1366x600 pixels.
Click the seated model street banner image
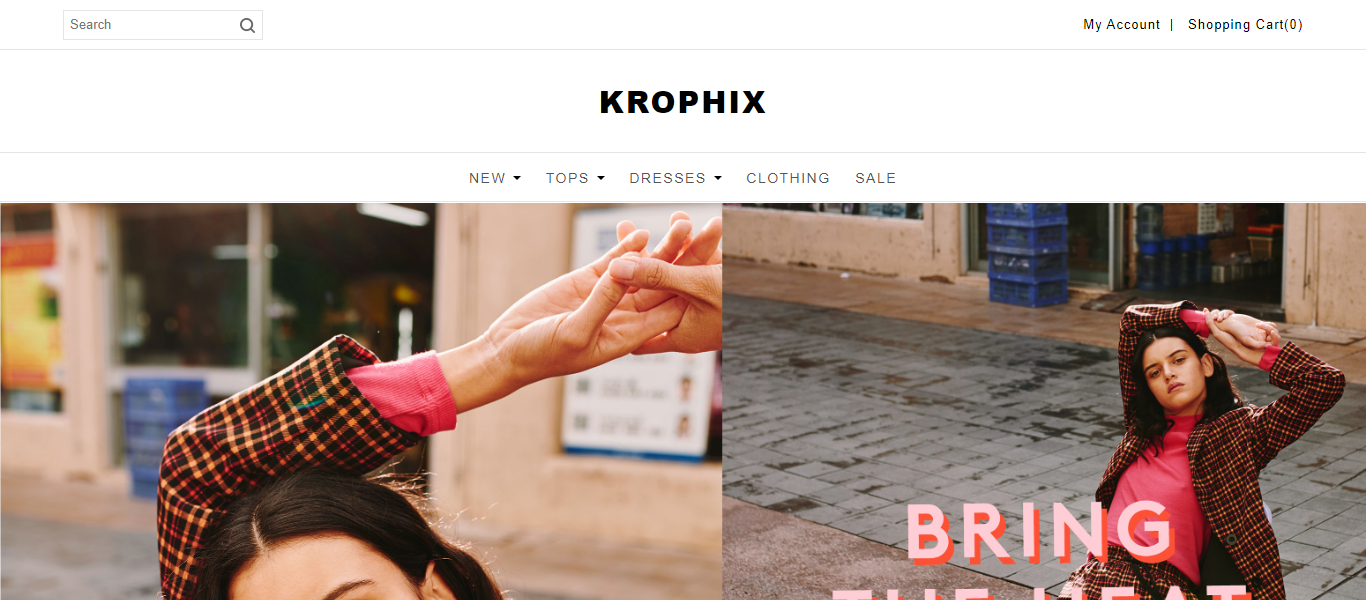click(1044, 402)
